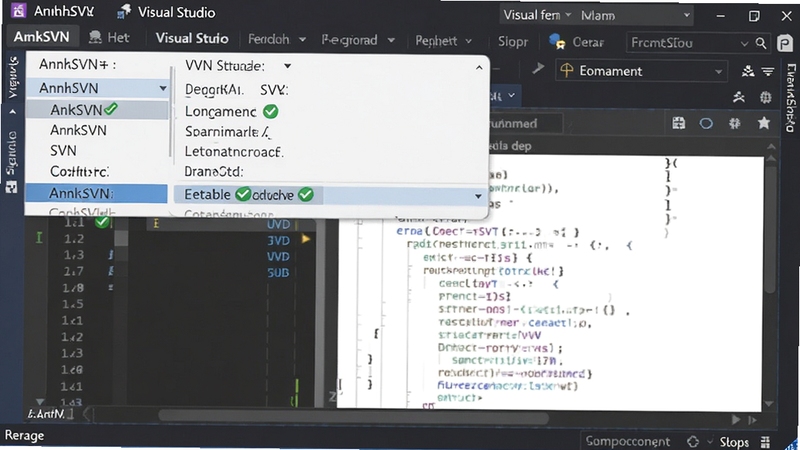The image size is (800, 450).
Task: Click the blue circle icon in panel toolbar
Action: click(706, 123)
